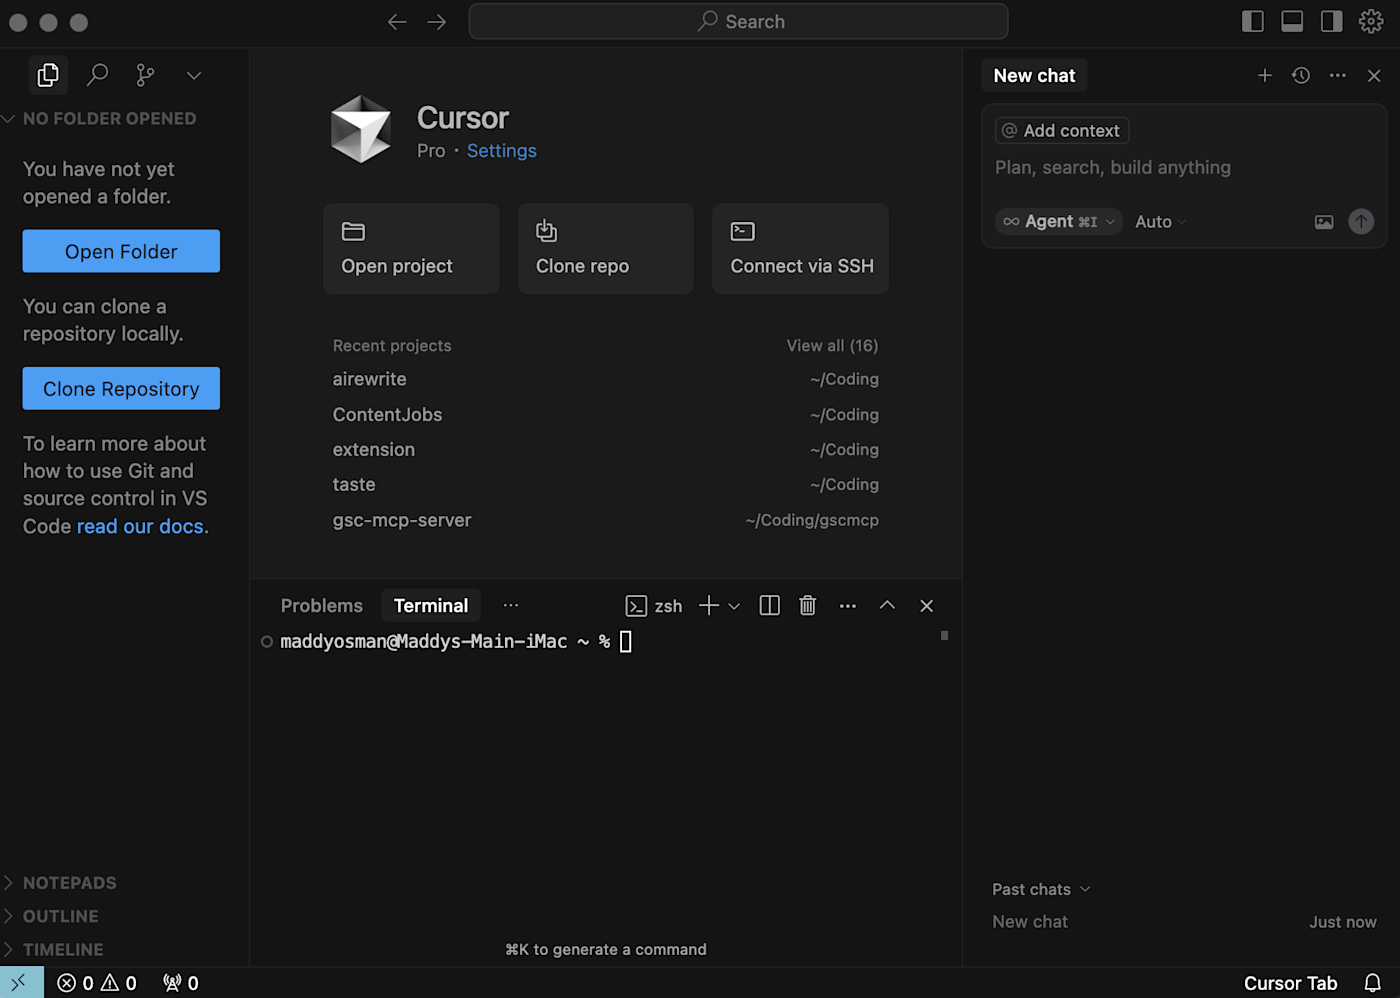Go forward with the right arrow
The height and width of the screenshot is (998, 1400).
coord(437,22)
